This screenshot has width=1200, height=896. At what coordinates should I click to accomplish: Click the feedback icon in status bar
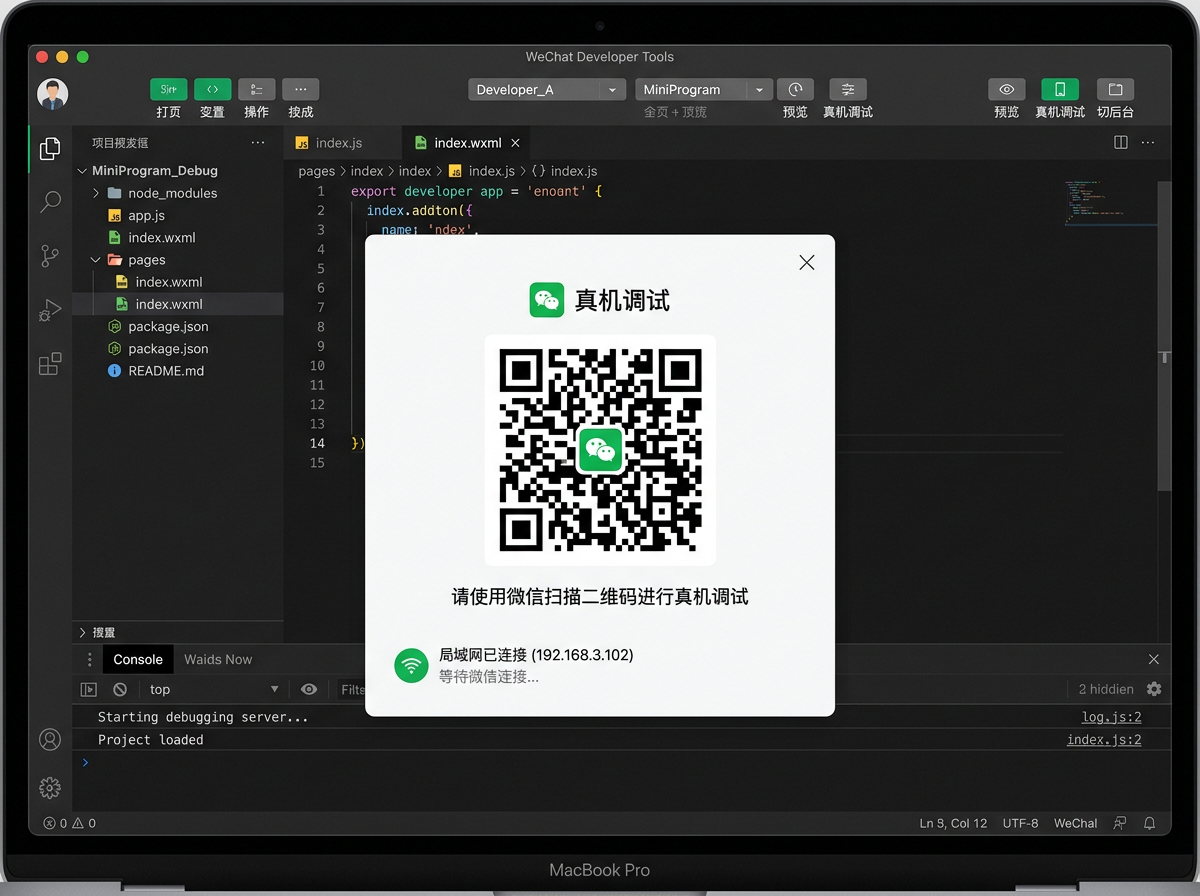[1120, 824]
